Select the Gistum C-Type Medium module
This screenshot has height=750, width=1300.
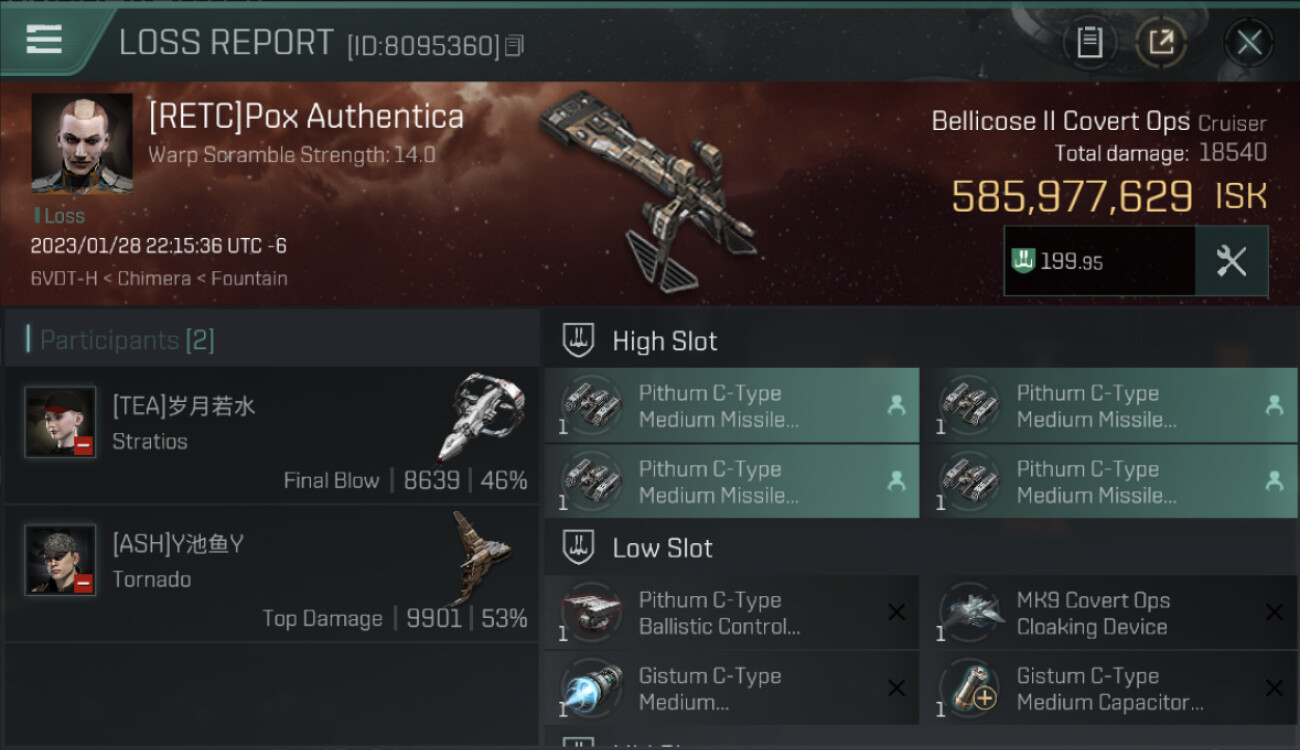pos(732,688)
